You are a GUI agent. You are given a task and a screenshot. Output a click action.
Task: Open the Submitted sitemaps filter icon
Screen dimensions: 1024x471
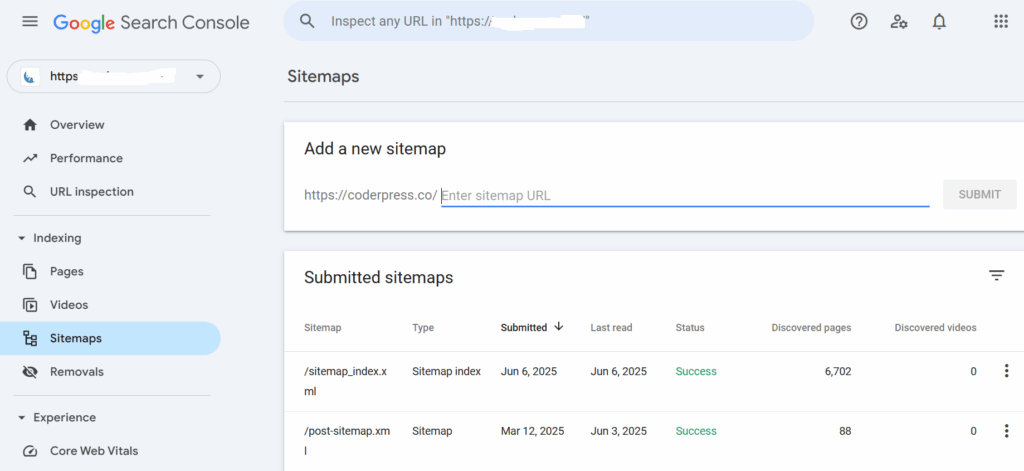(996, 276)
